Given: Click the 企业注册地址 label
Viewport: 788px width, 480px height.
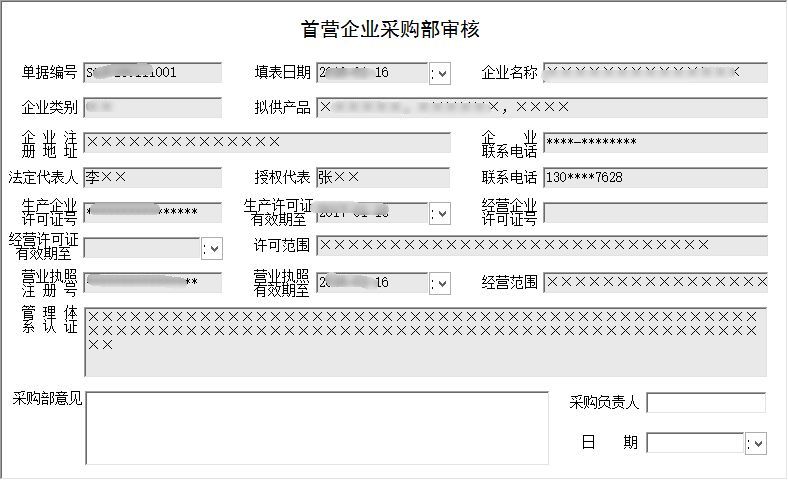Looking at the screenshot, I should coord(49,144).
